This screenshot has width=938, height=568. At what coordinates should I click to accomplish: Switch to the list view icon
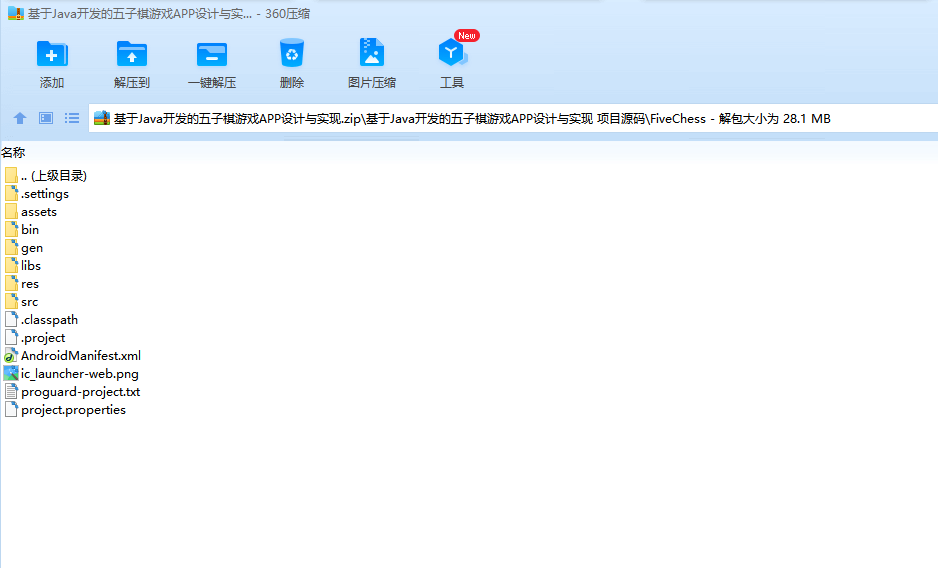click(x=72, y=119)
